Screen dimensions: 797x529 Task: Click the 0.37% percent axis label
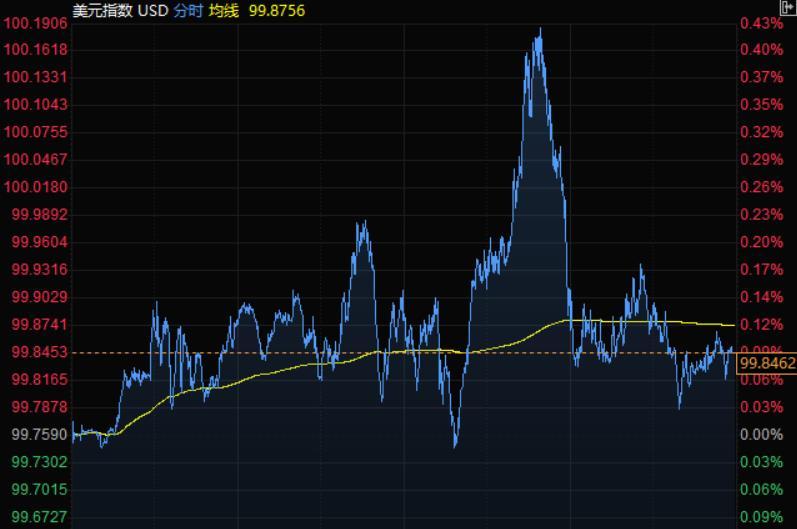(761, 77)
